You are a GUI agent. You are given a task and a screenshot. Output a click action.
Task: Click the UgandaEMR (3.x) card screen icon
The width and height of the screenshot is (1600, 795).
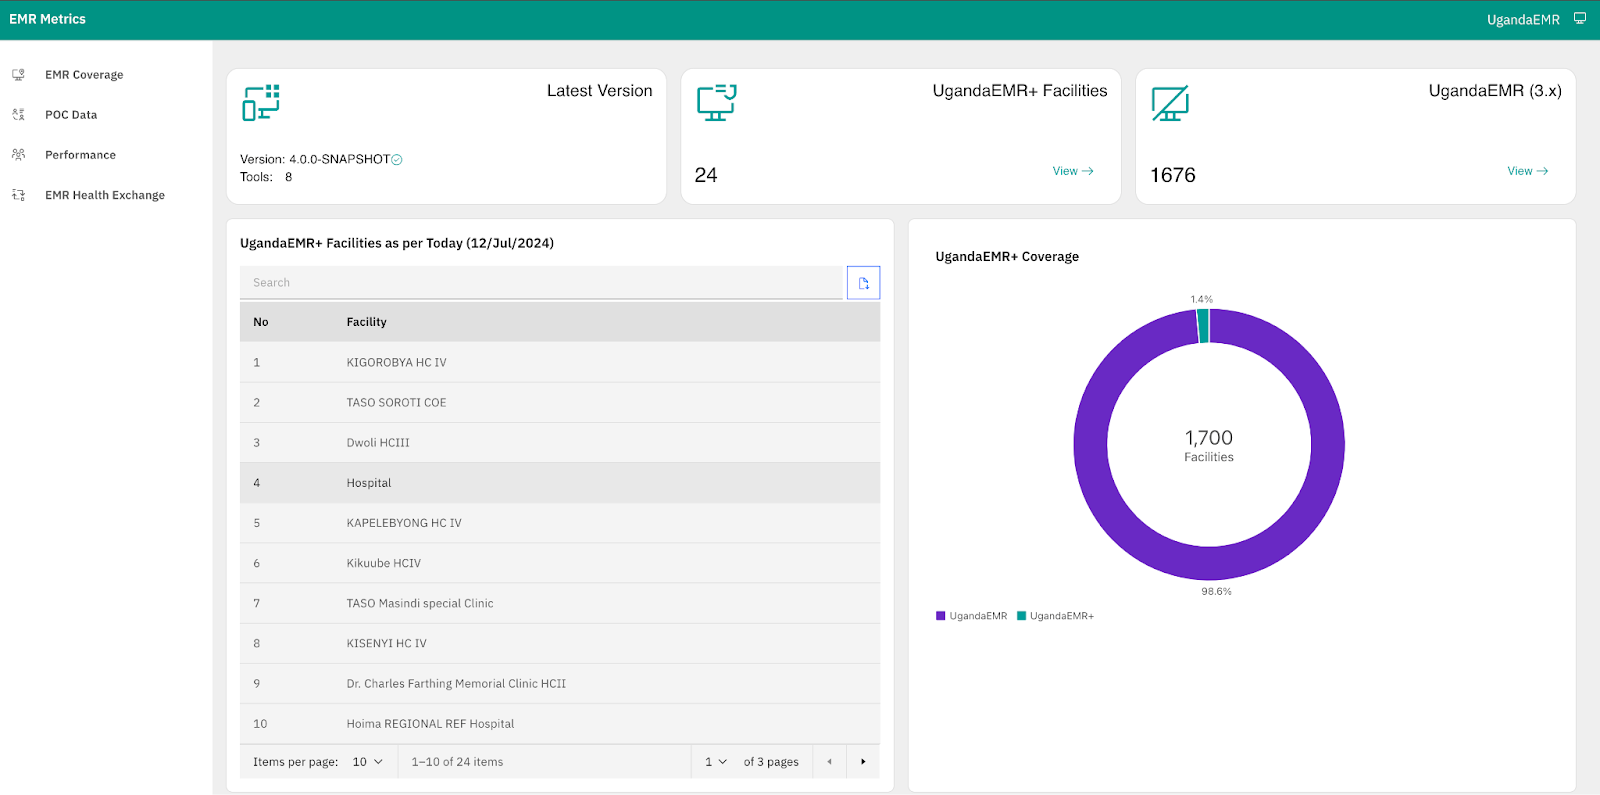(x=1170, y=103)
